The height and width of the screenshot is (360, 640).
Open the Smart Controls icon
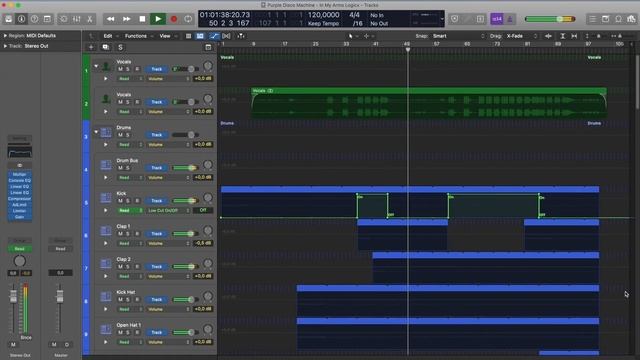click(x=64, y=19)
